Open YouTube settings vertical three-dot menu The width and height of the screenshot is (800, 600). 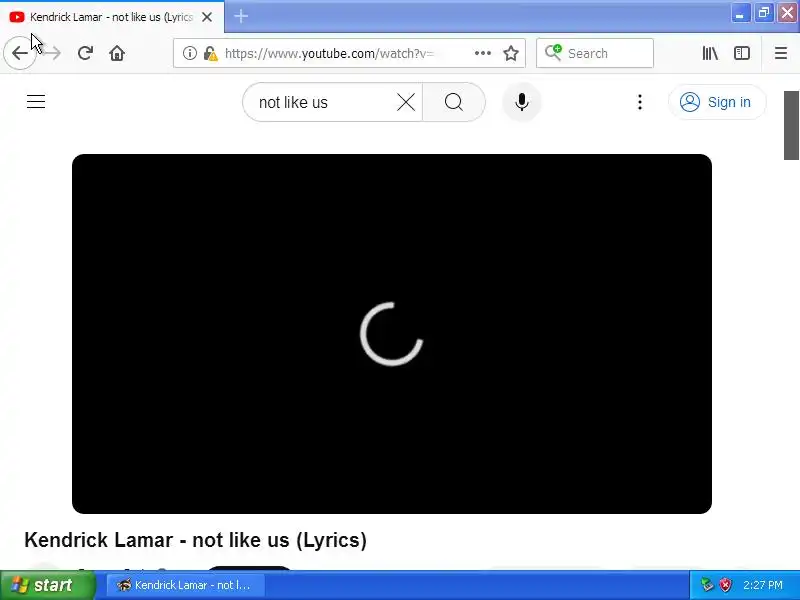[x=640, y=102]
